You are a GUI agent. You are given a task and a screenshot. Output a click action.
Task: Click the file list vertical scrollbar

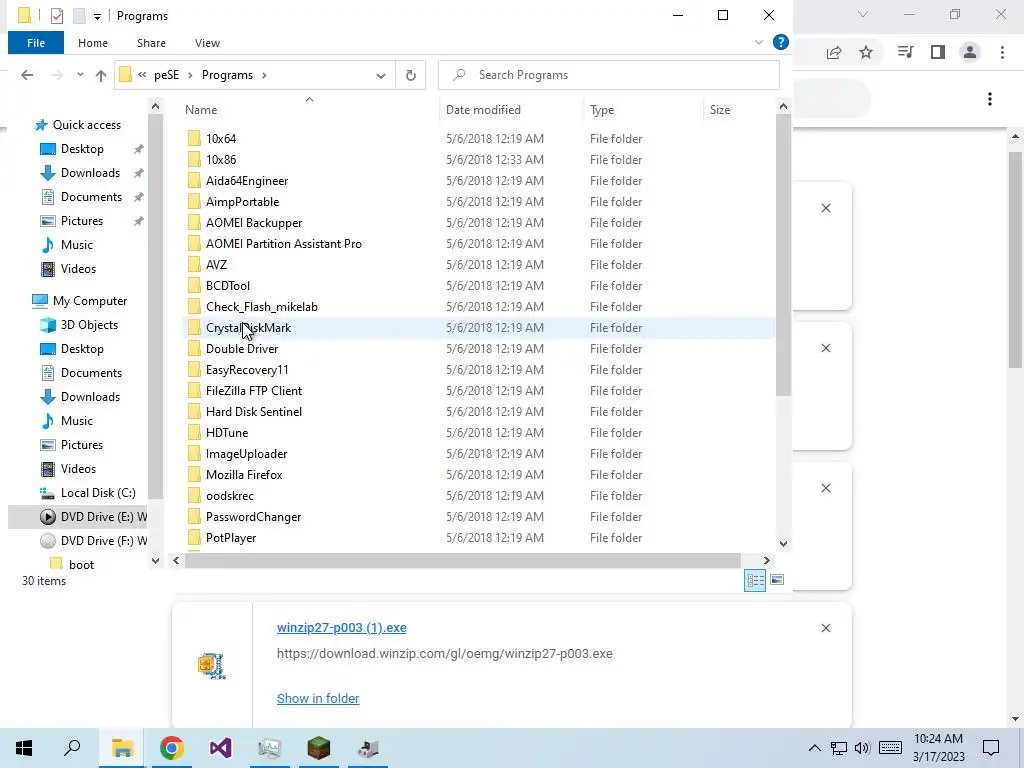pyautogui.click(x=783, y=255)
